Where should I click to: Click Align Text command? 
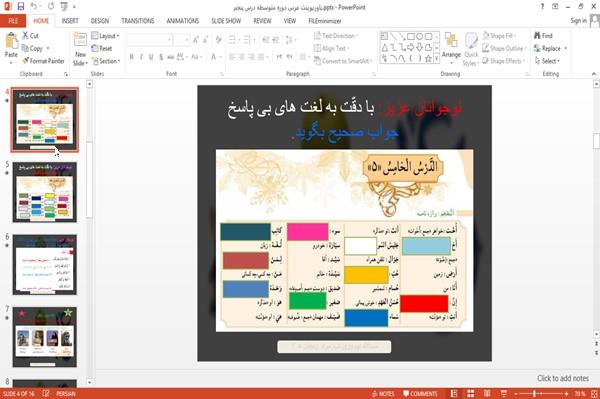click(x=331, y=48)
